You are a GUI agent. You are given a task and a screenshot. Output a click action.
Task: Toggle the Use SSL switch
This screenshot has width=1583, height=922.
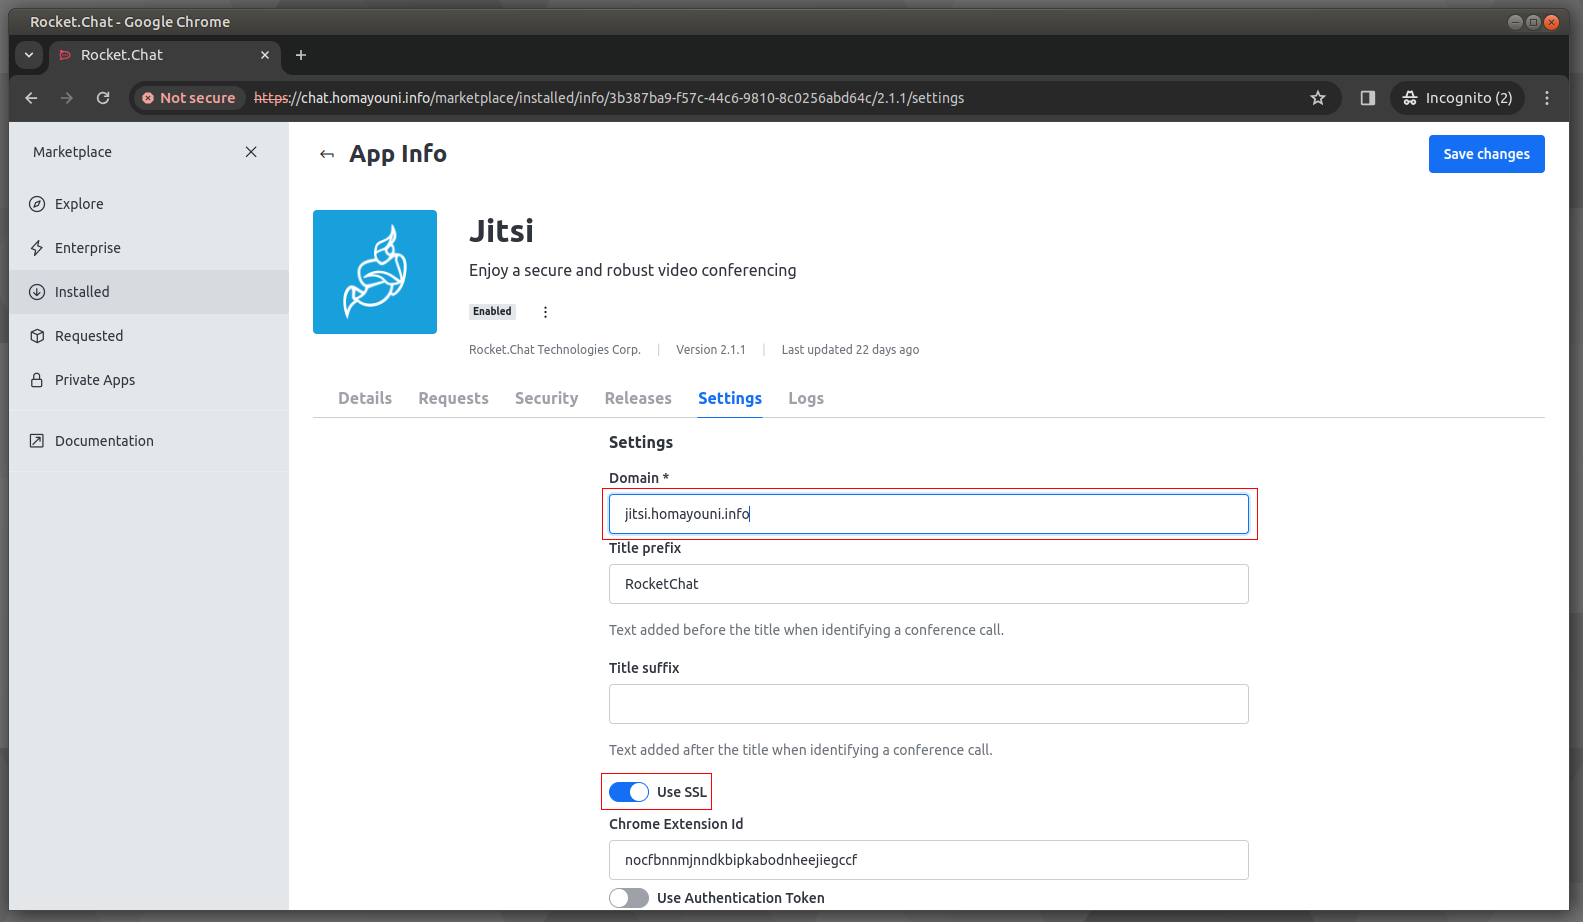(x=629, y=792)
